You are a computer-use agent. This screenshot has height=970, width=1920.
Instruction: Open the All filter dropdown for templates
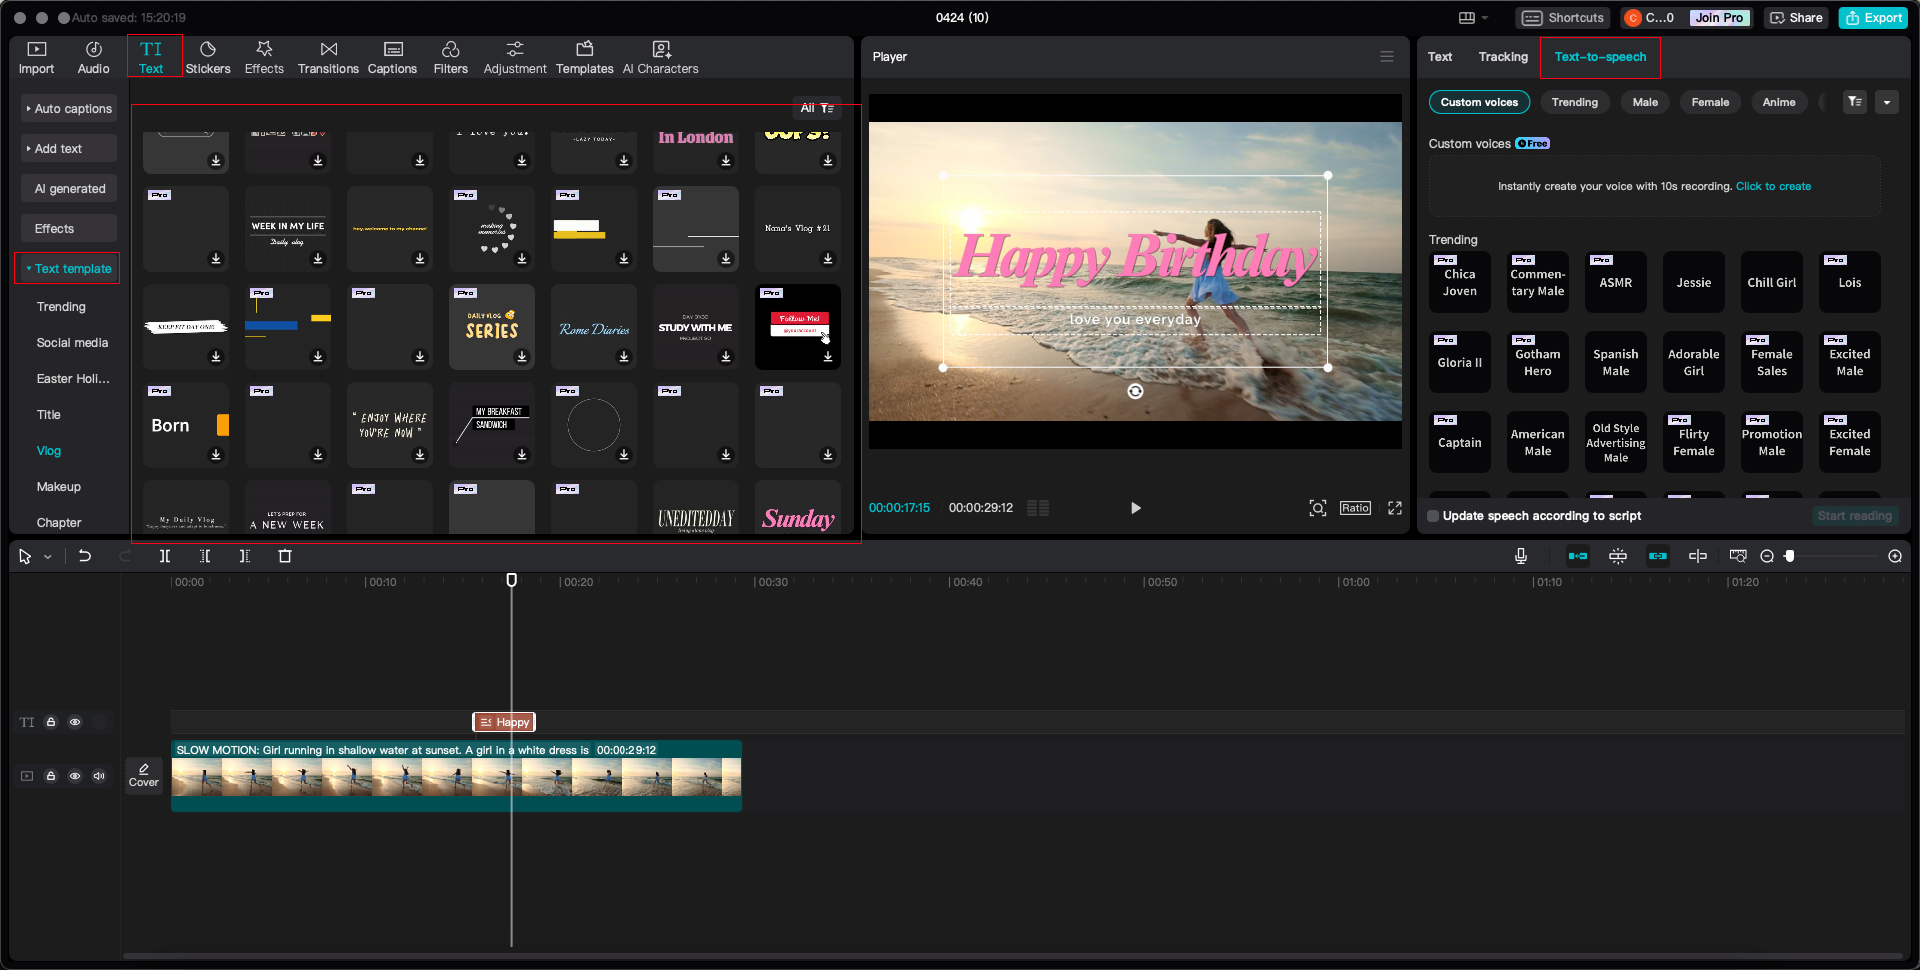[x=817, y=108]
